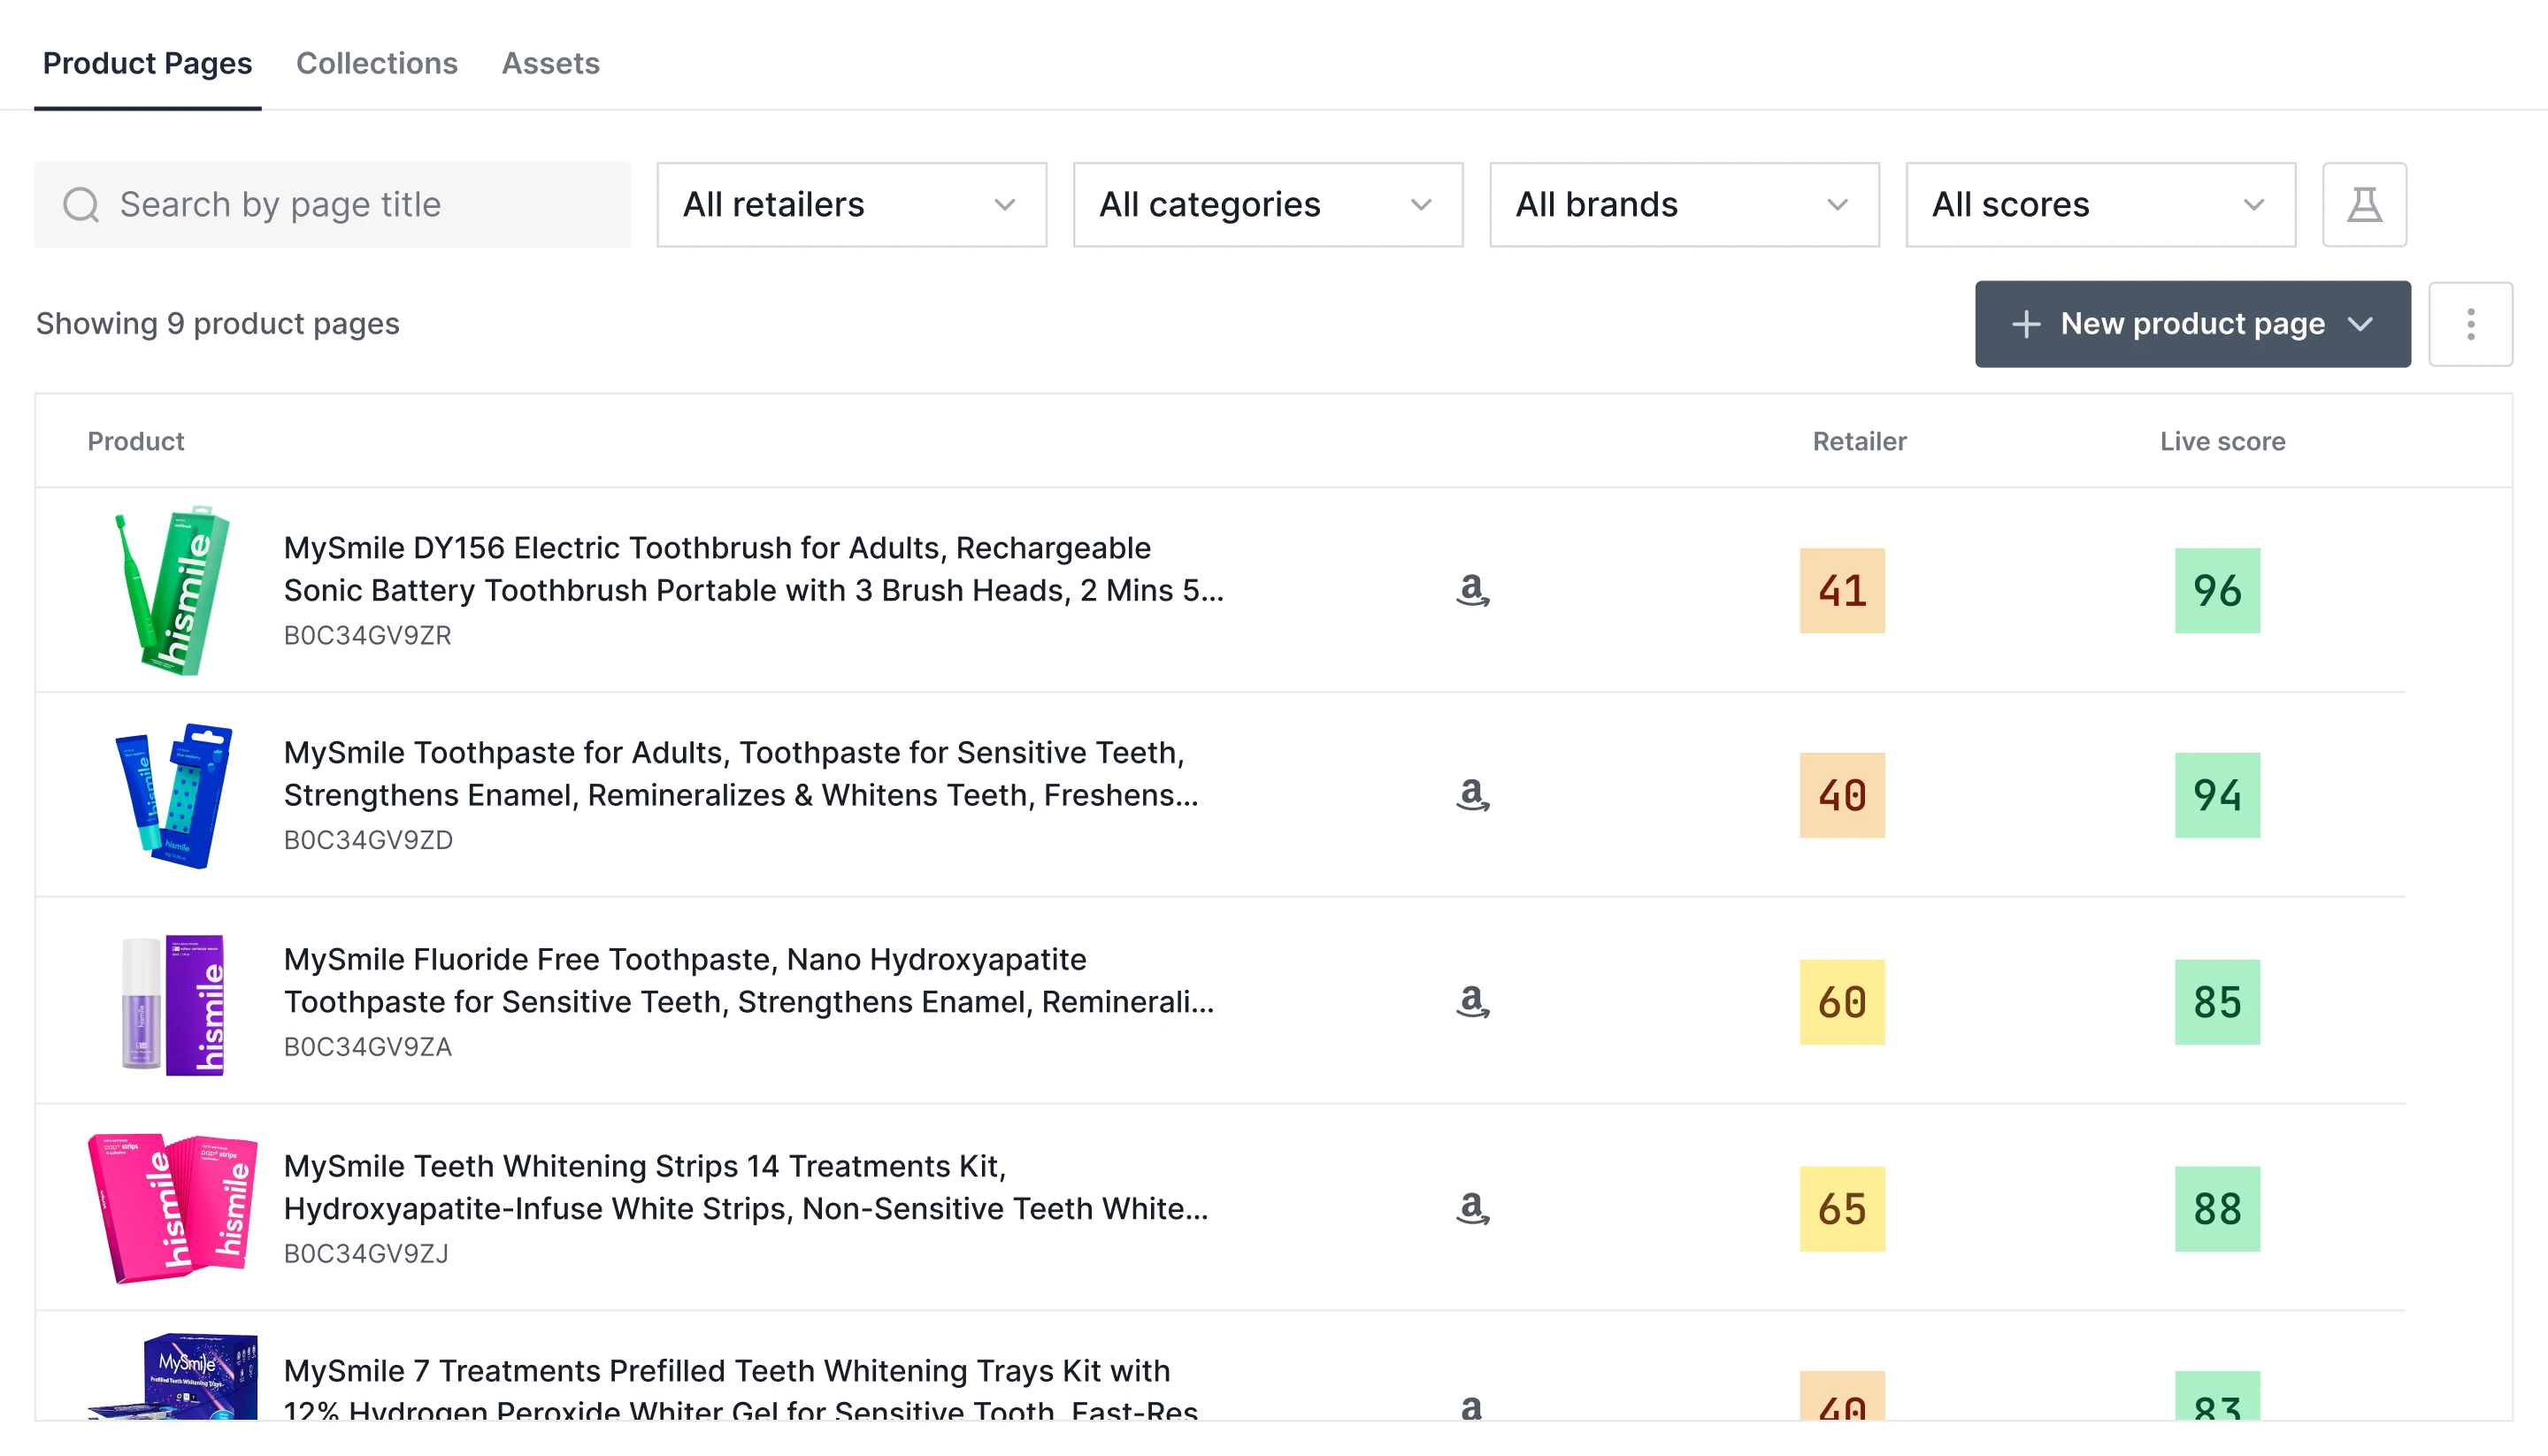Open the All brands dropdown
This screenshot has width=2548, height=1456.
click(1684, 204)
